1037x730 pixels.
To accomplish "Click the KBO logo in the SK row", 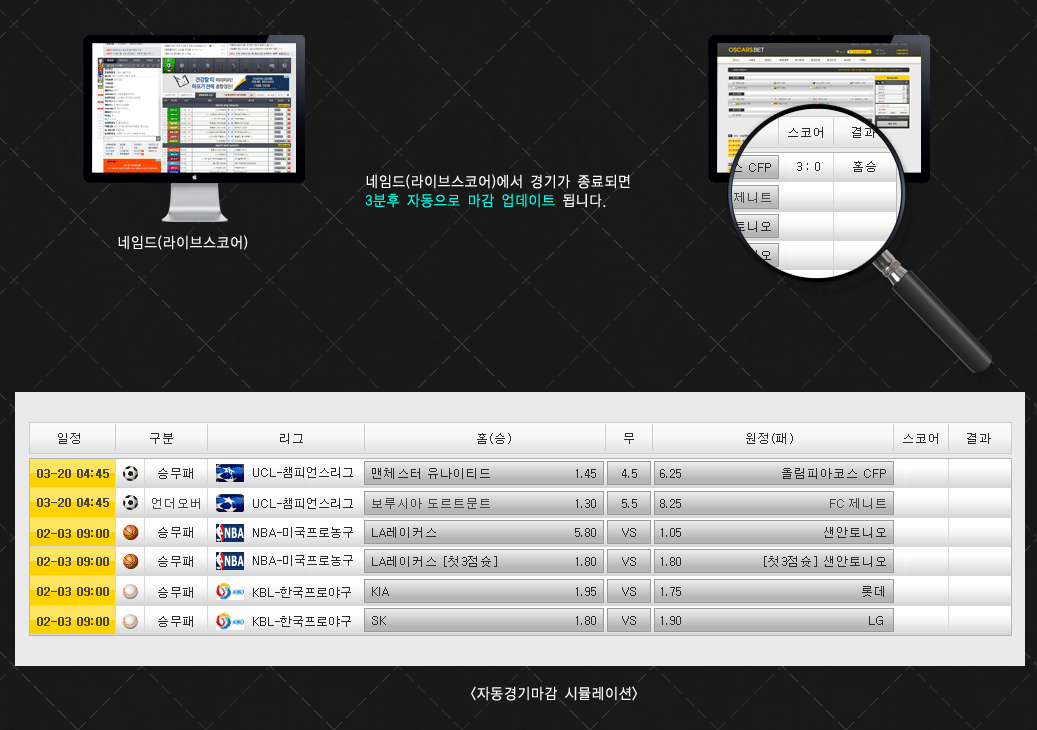I will tap(229, 621).
